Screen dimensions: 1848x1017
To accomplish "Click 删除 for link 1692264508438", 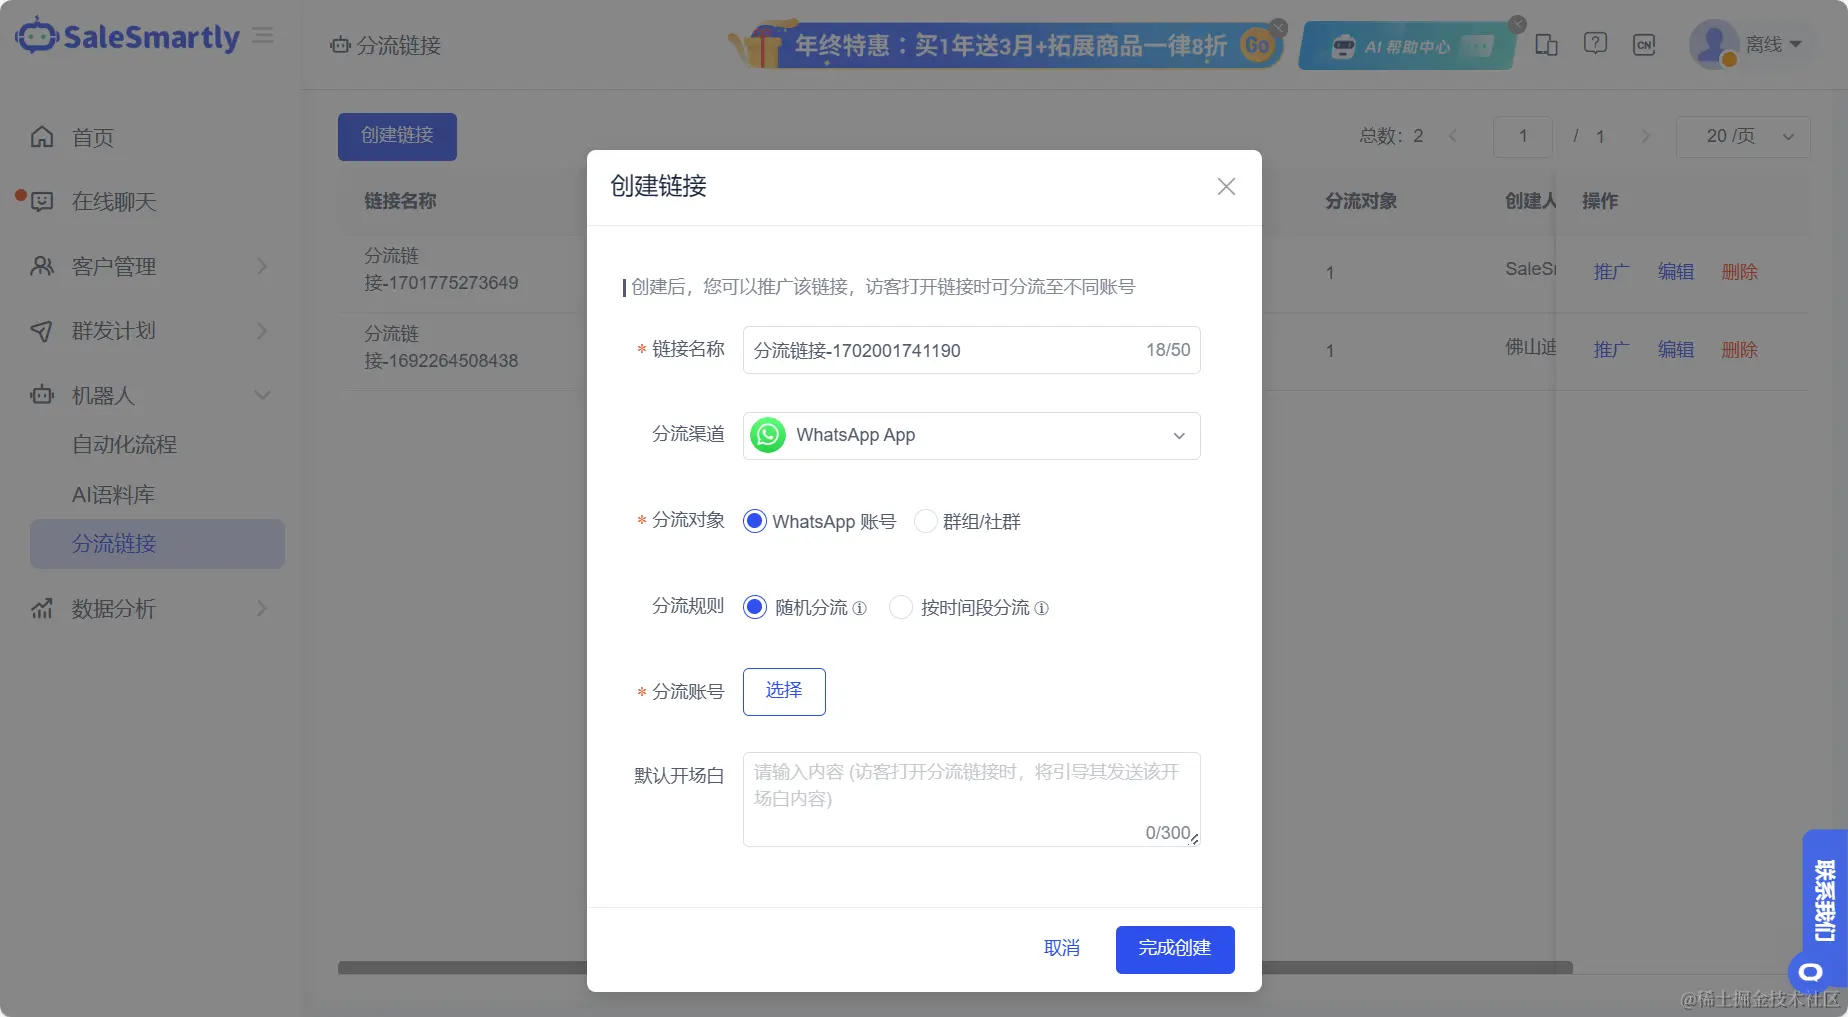I will (1739, 350).
